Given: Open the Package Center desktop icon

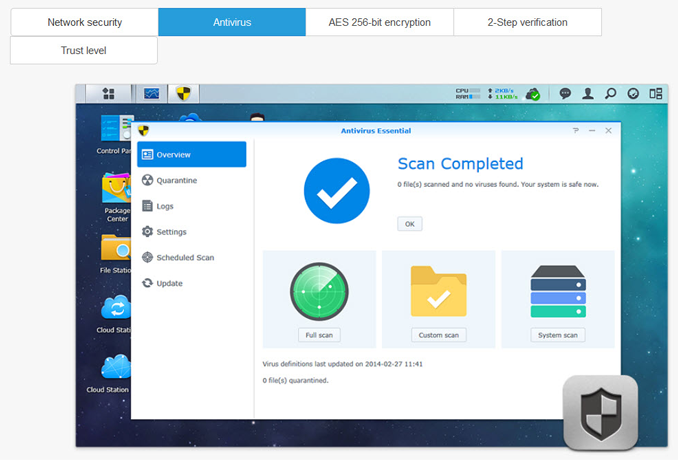Looking at the screenshot, I should click(117, 198).
